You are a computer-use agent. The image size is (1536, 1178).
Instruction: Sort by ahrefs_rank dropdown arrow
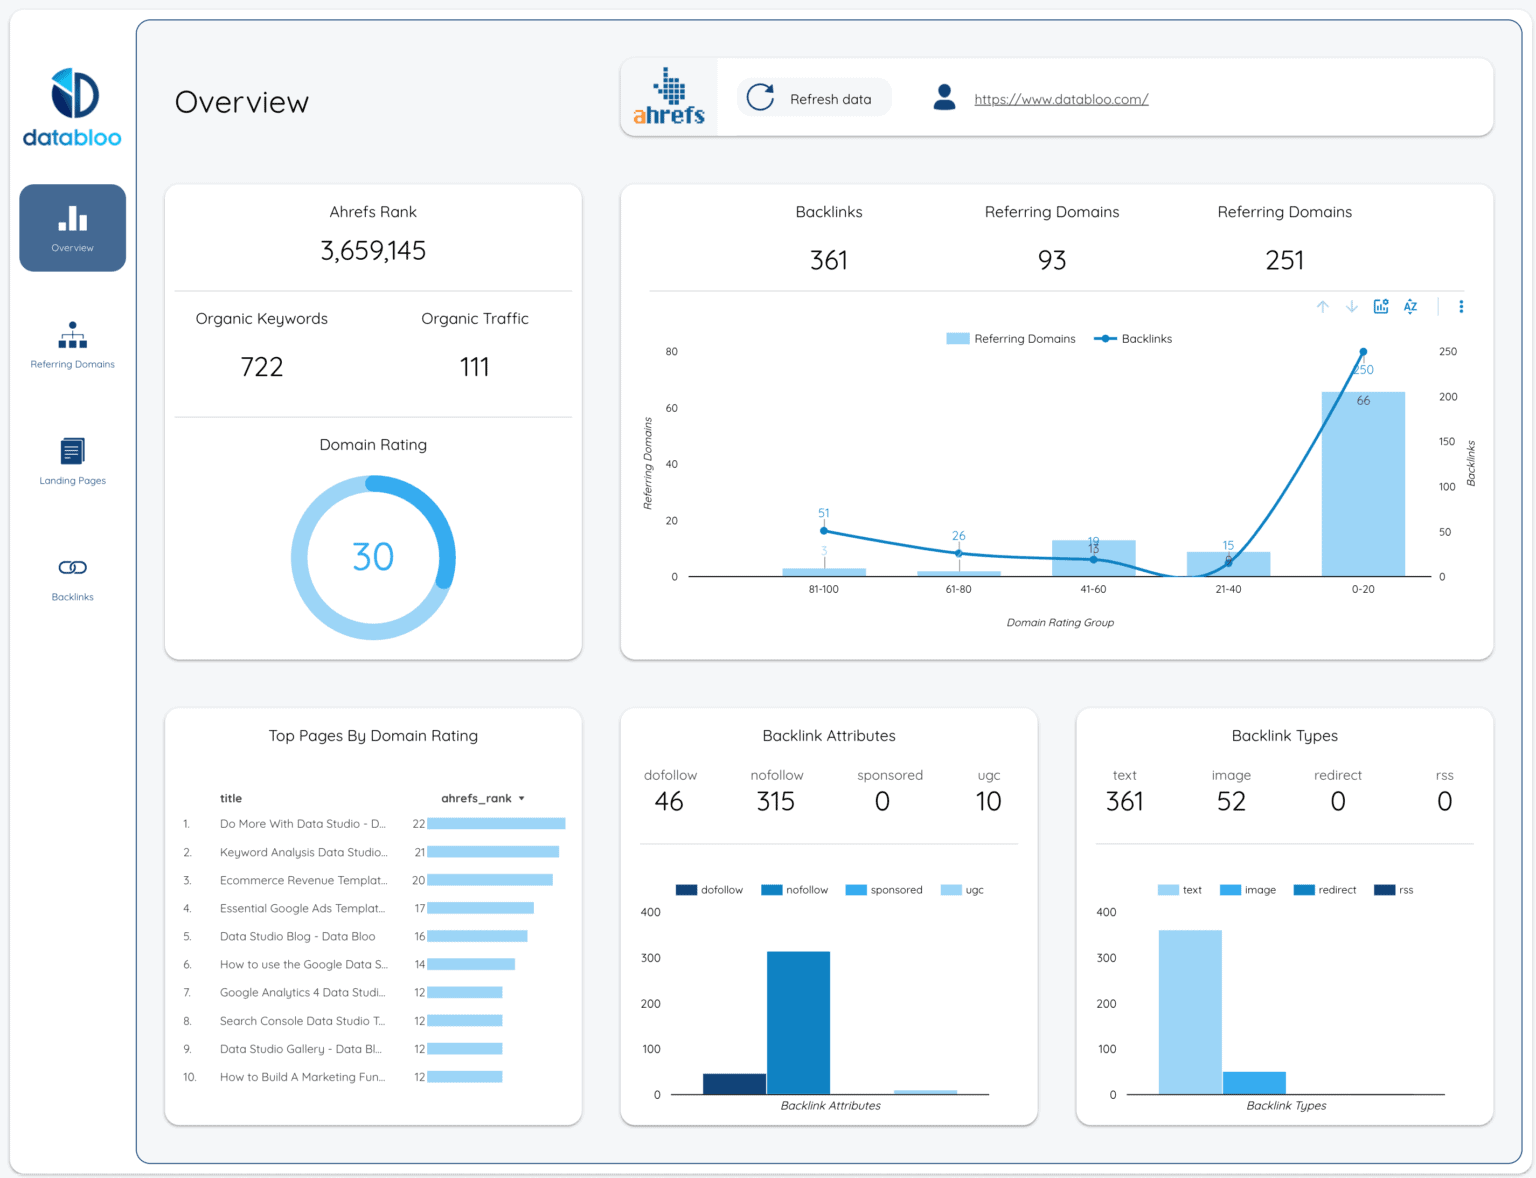(522, 799)
